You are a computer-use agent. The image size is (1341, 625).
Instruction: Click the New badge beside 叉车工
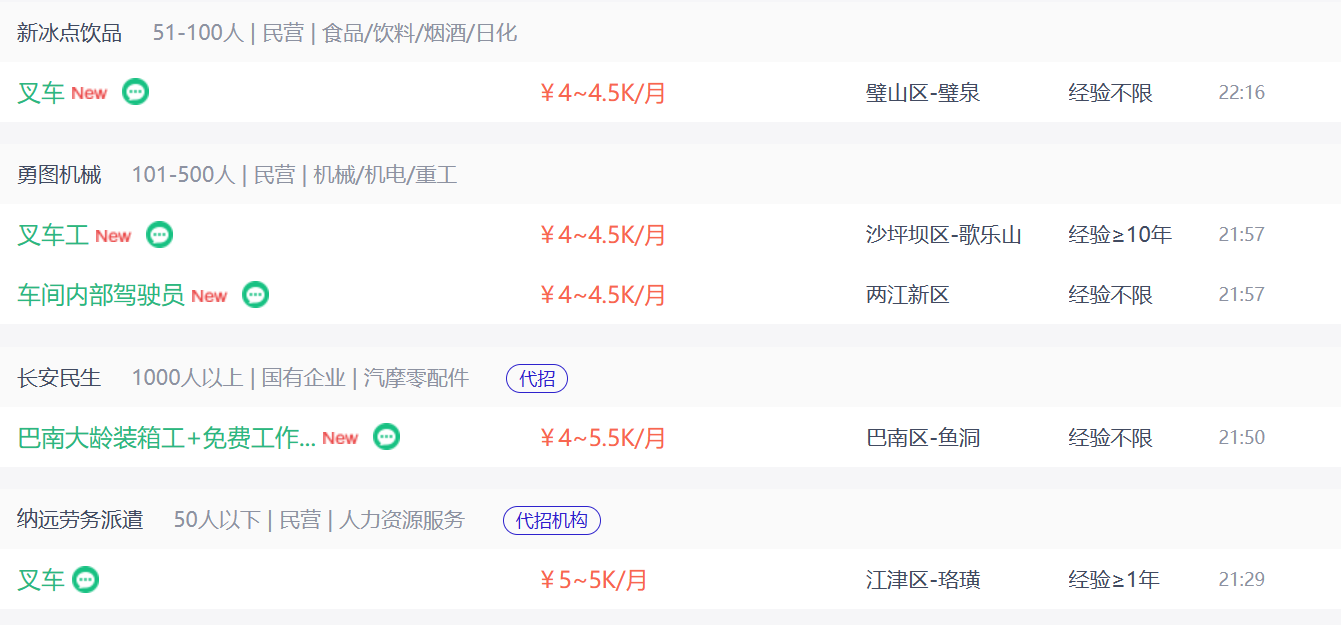(113, 236)
